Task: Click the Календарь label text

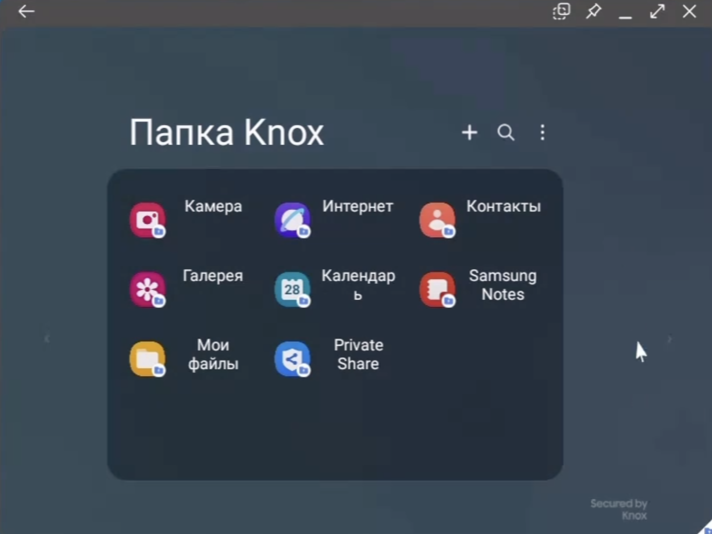Action: pos(358,285)
